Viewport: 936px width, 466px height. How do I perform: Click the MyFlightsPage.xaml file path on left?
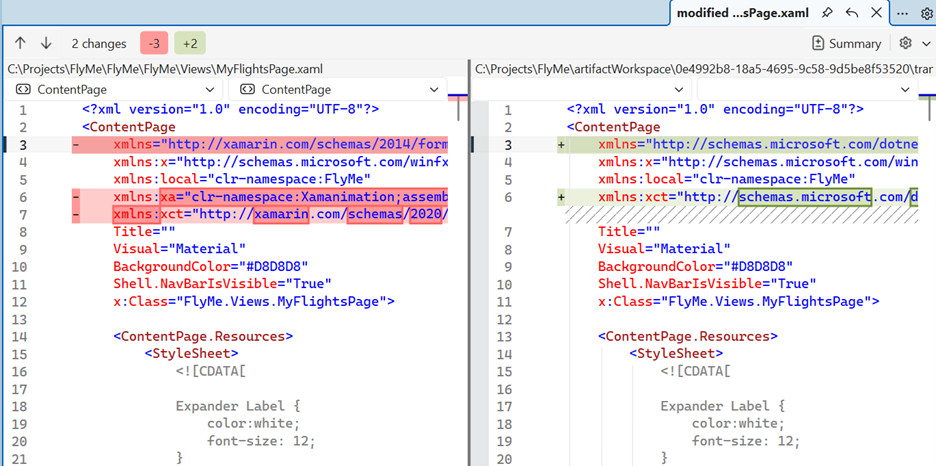click(x=165, y=69)
